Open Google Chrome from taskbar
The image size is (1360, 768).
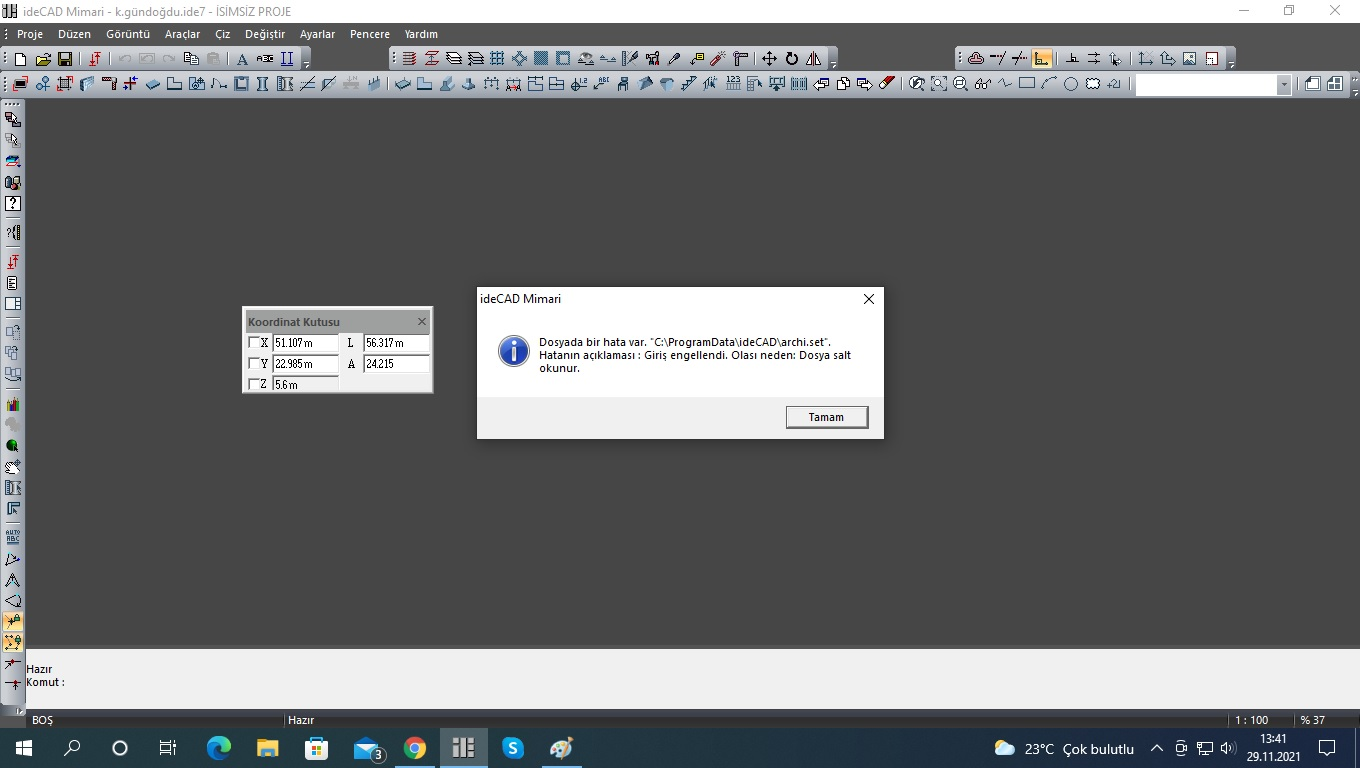[415, 748]
